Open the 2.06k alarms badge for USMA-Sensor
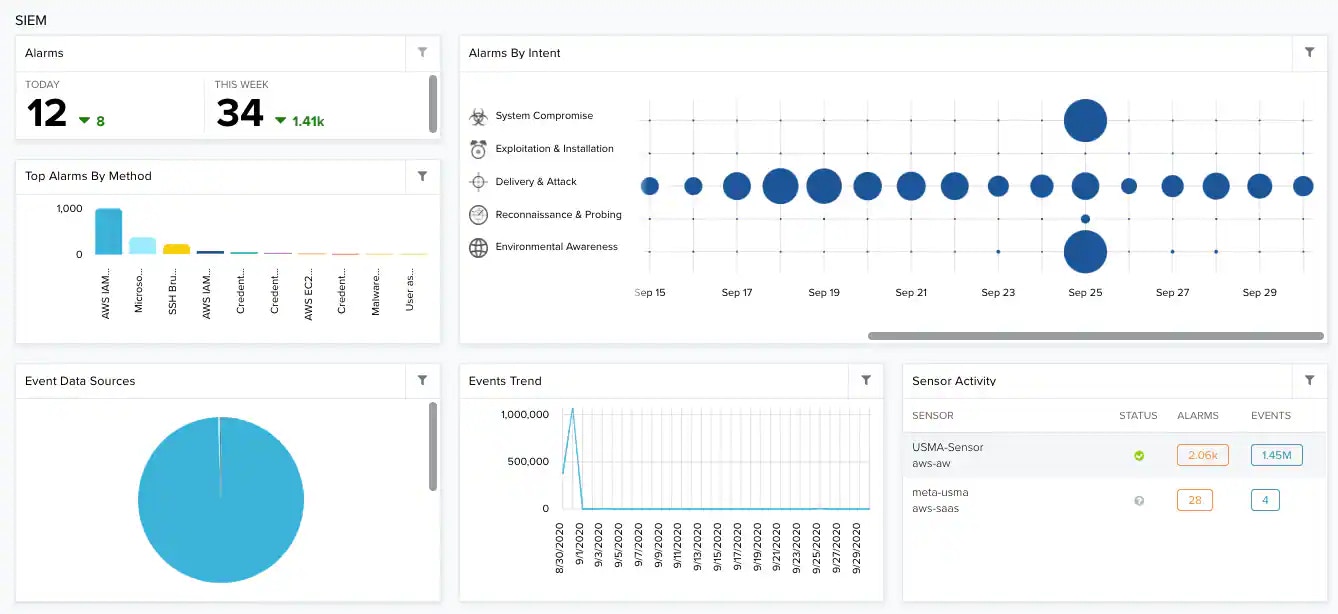 coord(1202,455)
